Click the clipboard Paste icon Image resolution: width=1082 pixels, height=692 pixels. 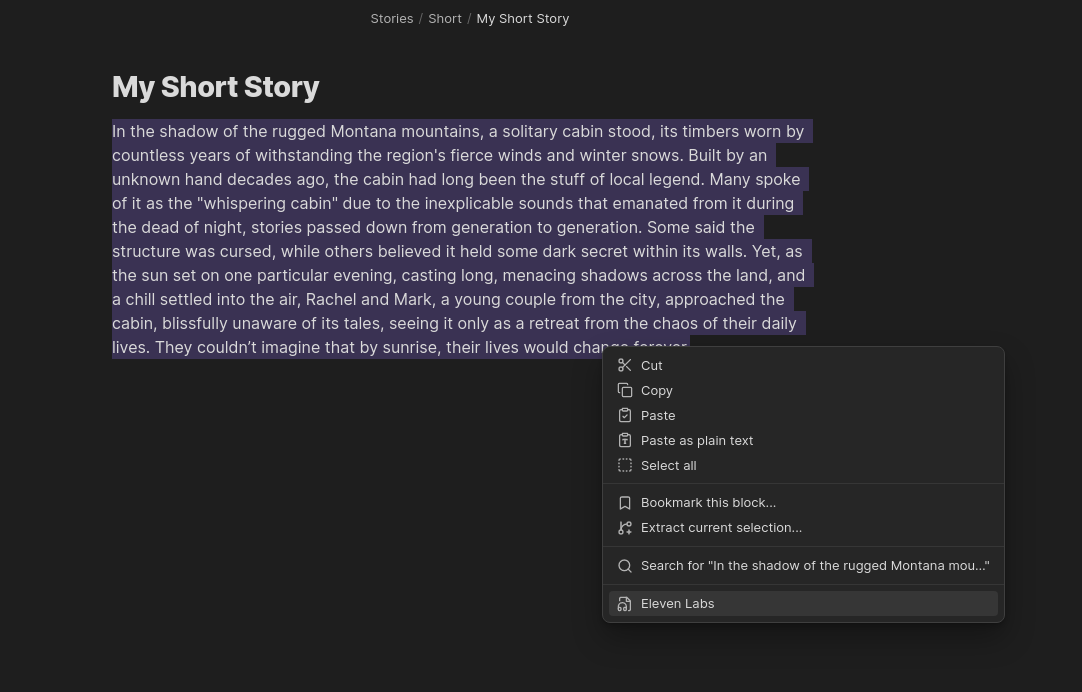tap(624, 415)
